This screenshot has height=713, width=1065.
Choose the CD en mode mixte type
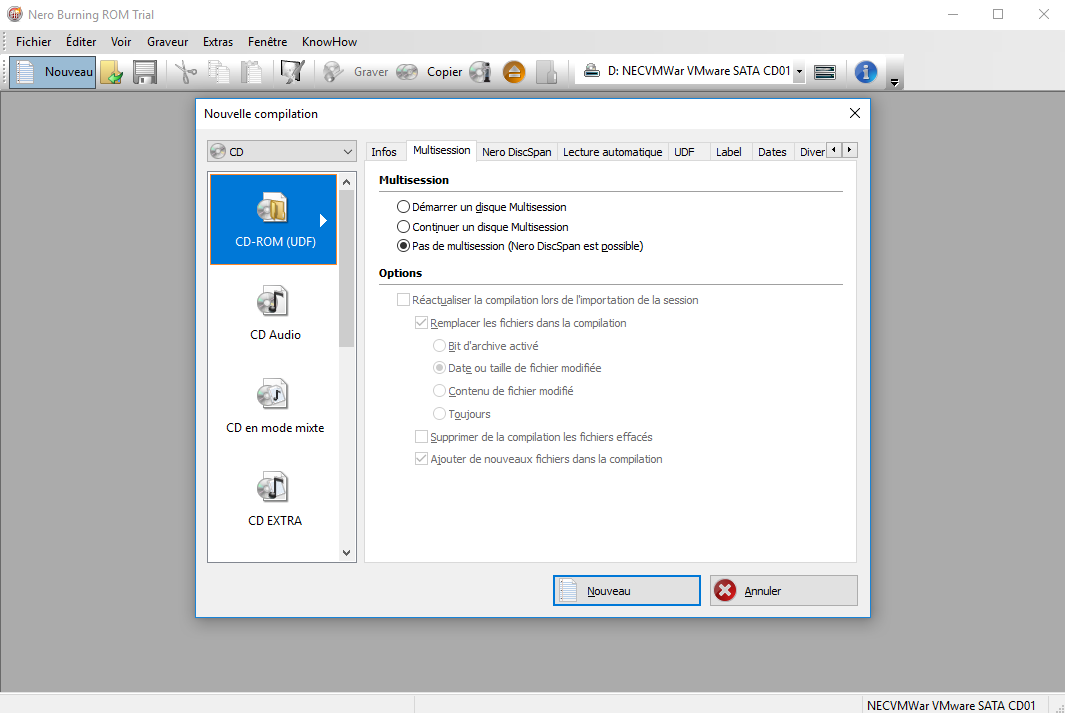click(x=274, y=405)
